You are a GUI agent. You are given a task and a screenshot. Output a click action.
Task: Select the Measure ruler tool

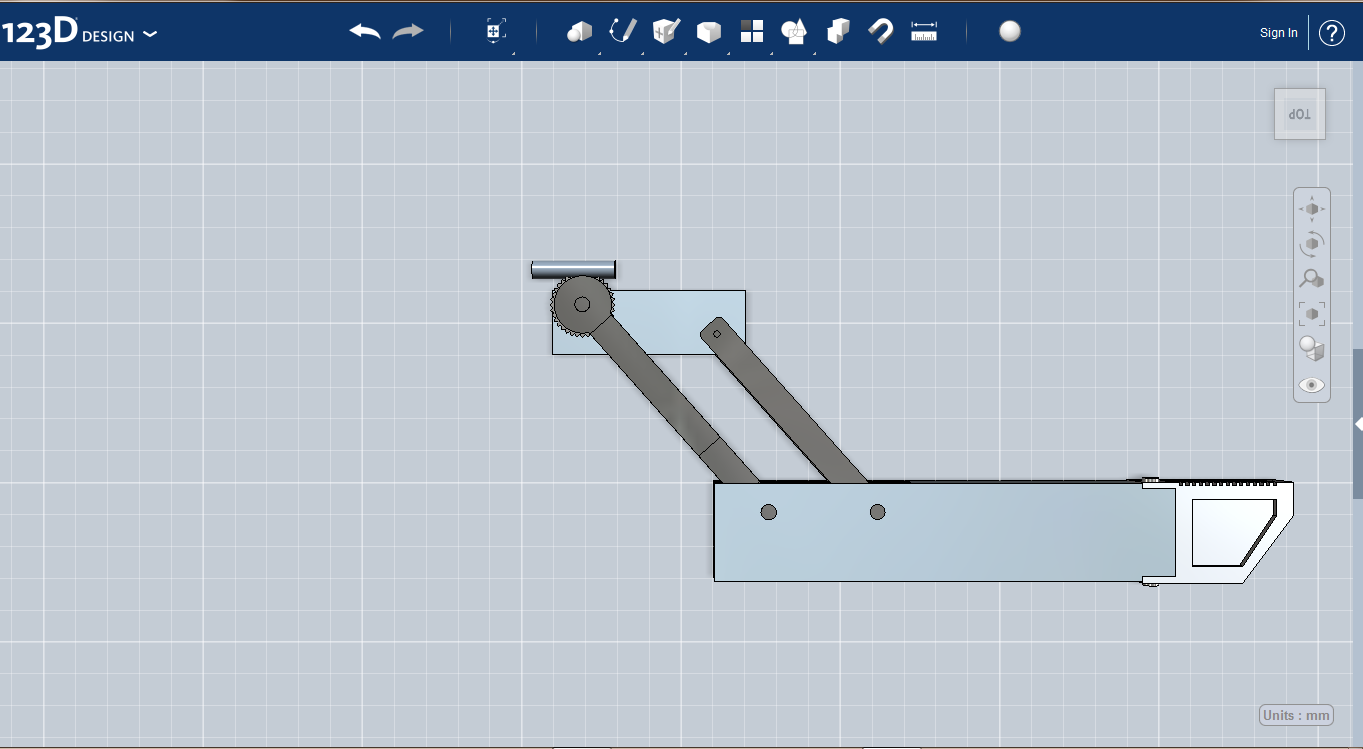(x=924, y=32)
